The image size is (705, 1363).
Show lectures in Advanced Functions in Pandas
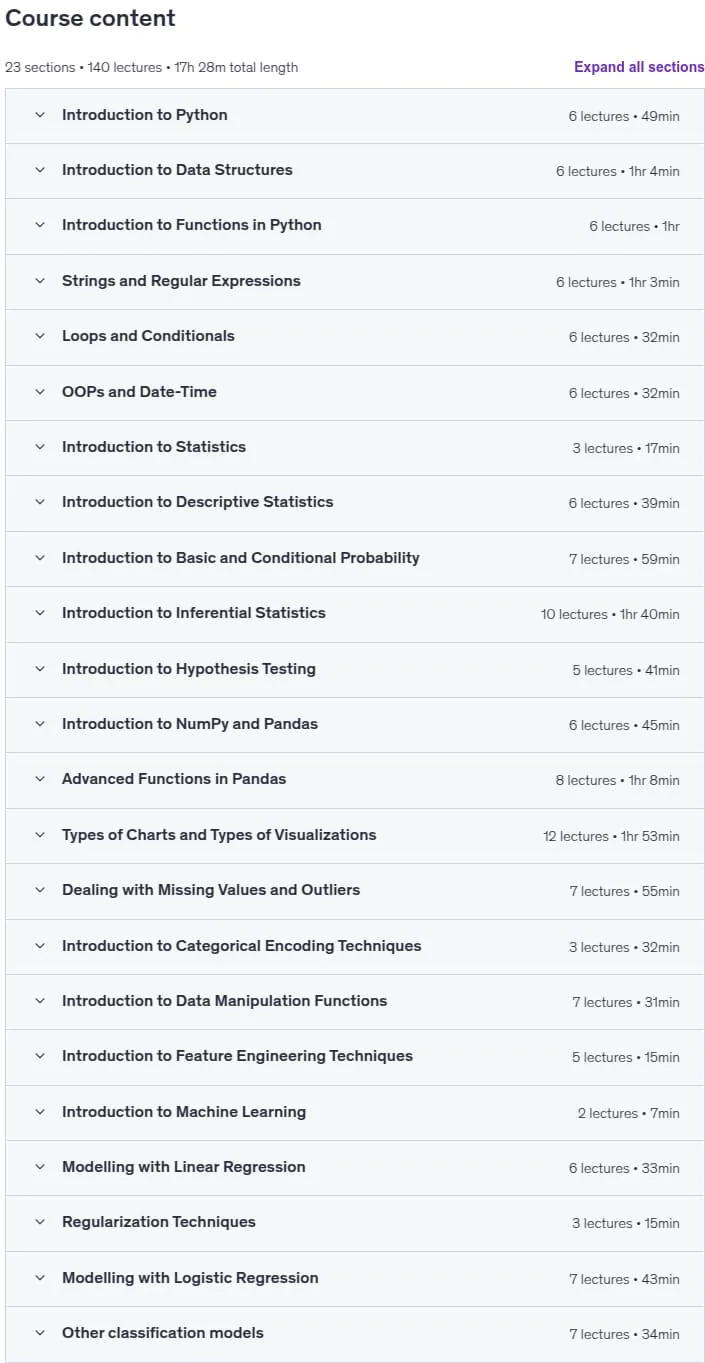(x=355, y=780)
